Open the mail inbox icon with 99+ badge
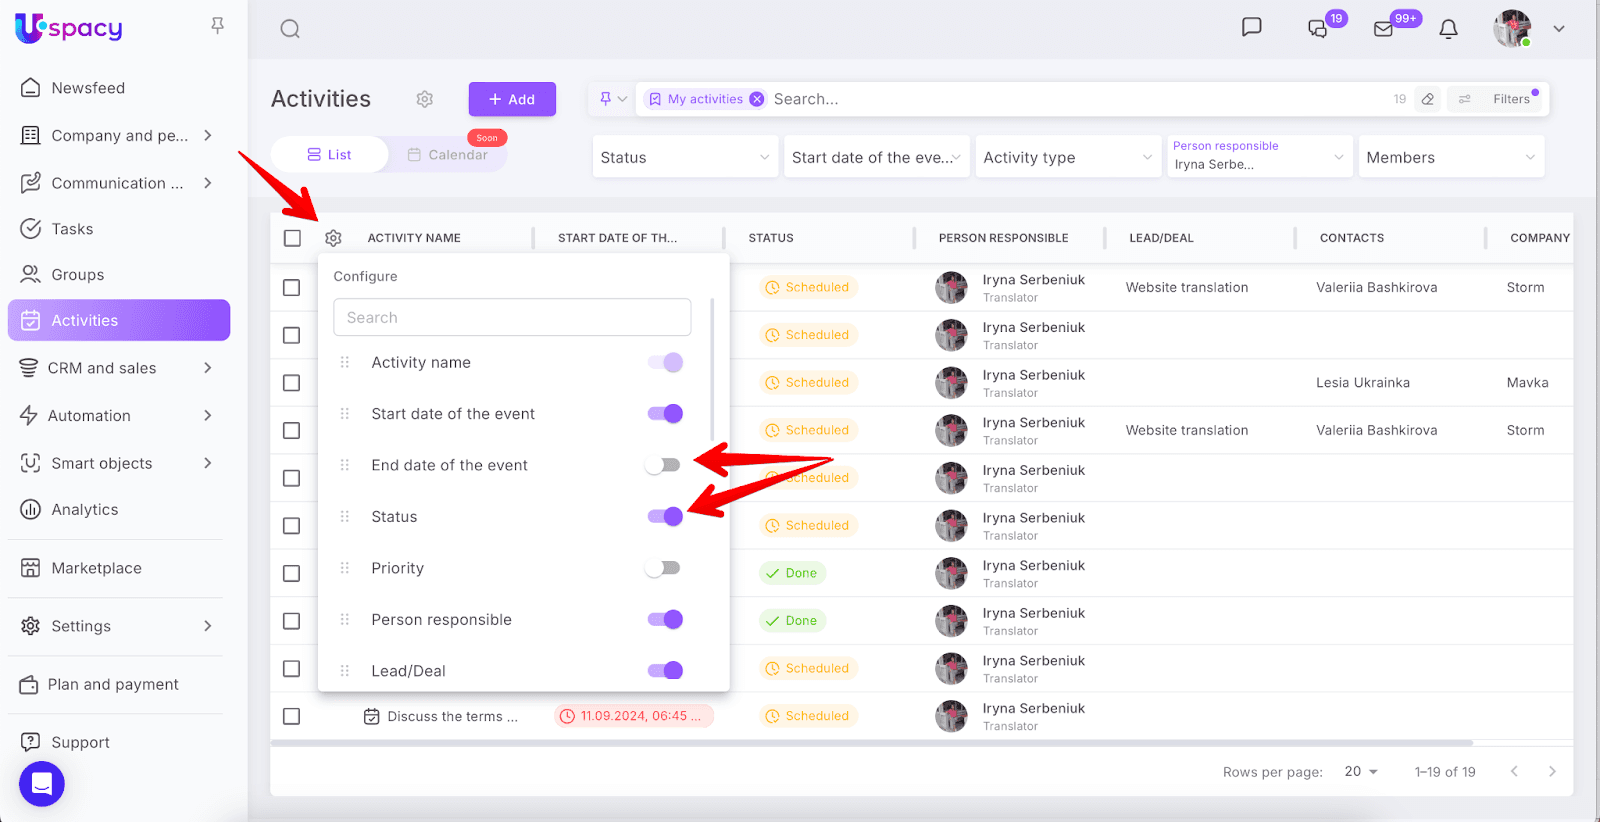The height and width of the screenshot is (822, 1600). click(x=1384, y=29)
